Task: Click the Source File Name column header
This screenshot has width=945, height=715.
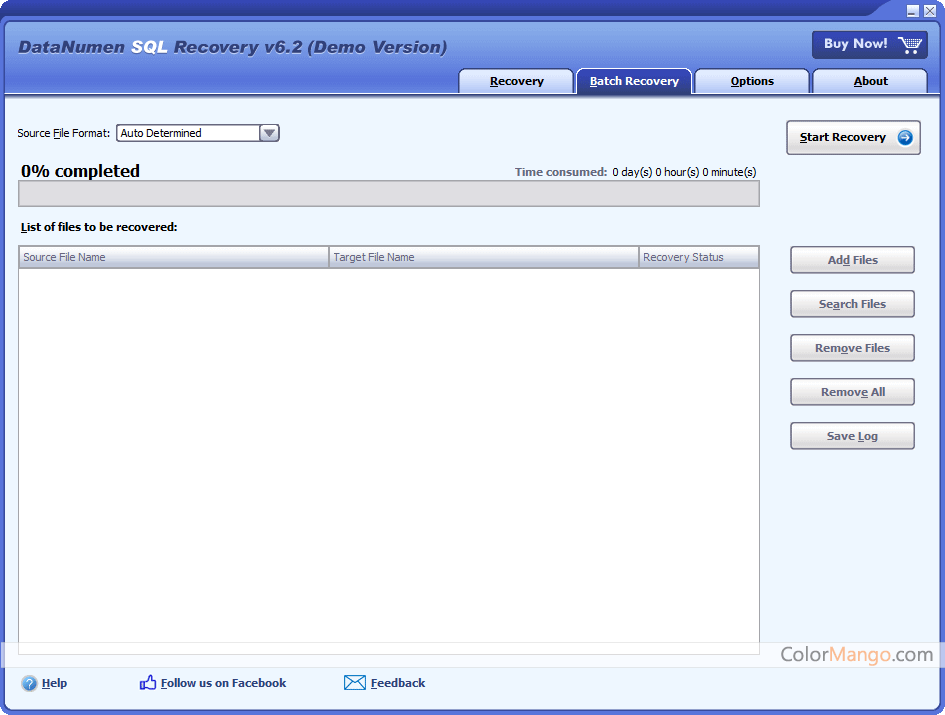Action: [x=174, y=257]
